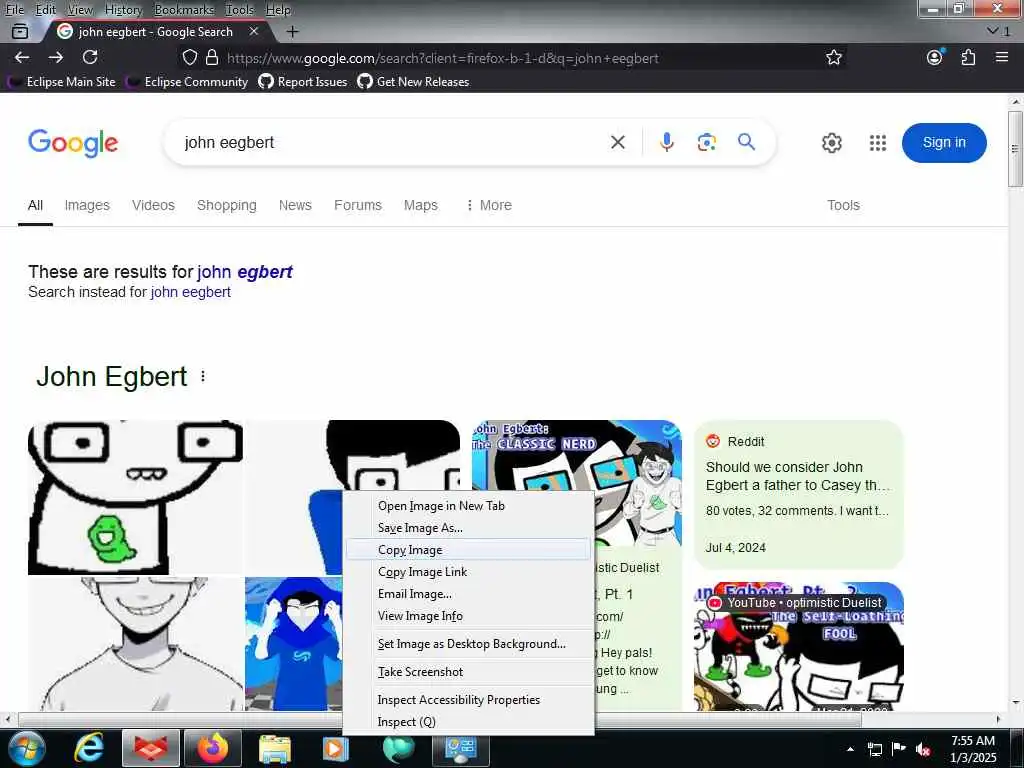
Task: Reload the current page
Action: 90,57
